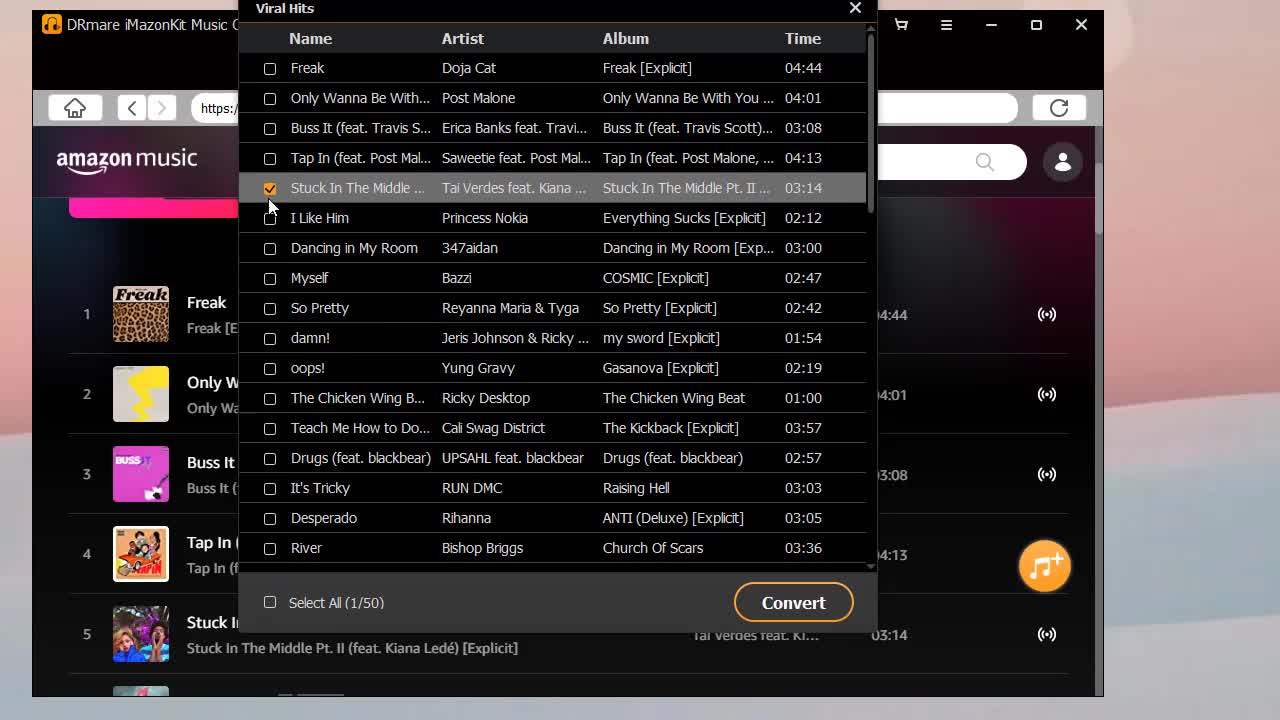
Task: Click the broadcast icon for Freak row
Action: point(1047,314)
